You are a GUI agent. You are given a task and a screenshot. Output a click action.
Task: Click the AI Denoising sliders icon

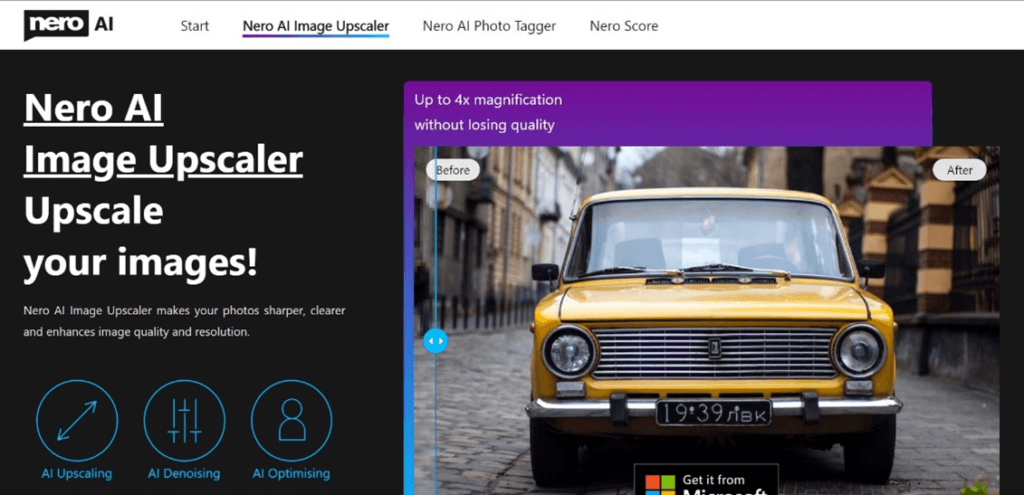tap(184, 421)
